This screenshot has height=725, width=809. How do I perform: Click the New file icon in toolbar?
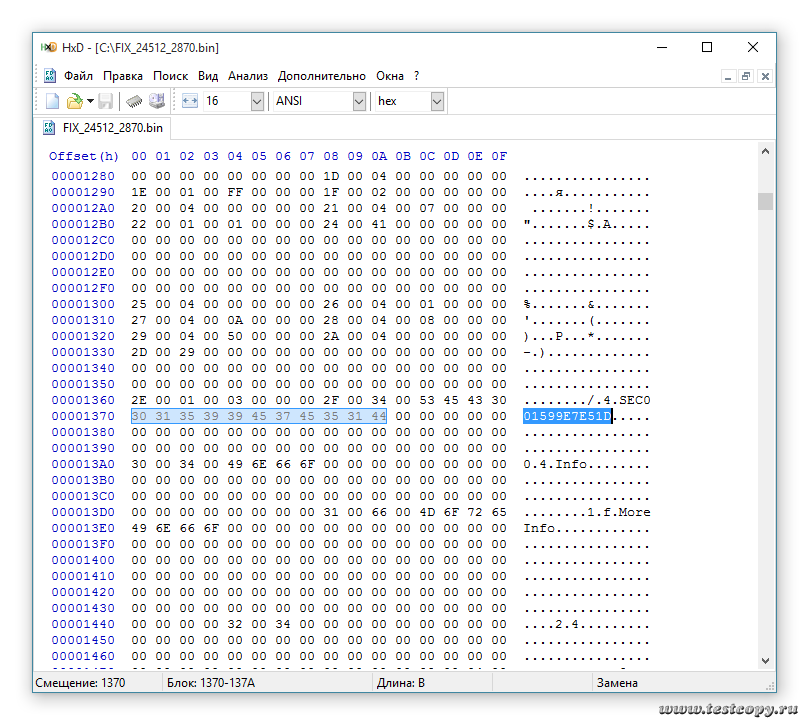[53, 101]
